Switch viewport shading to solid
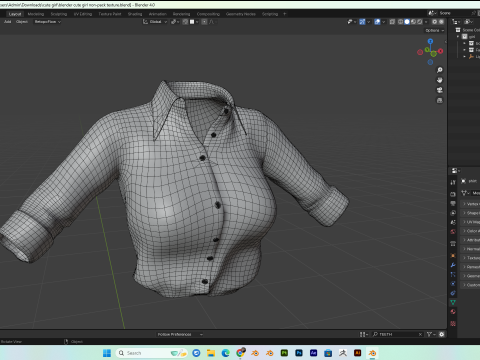The width and height of the screenshot is (480, 360). point(407,22)
